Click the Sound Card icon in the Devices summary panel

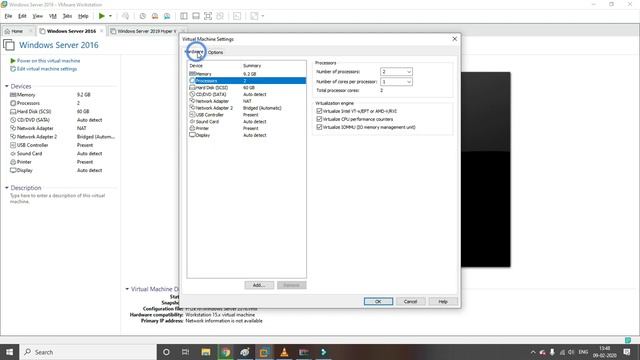pyautogui.click(x=13, y=153)
